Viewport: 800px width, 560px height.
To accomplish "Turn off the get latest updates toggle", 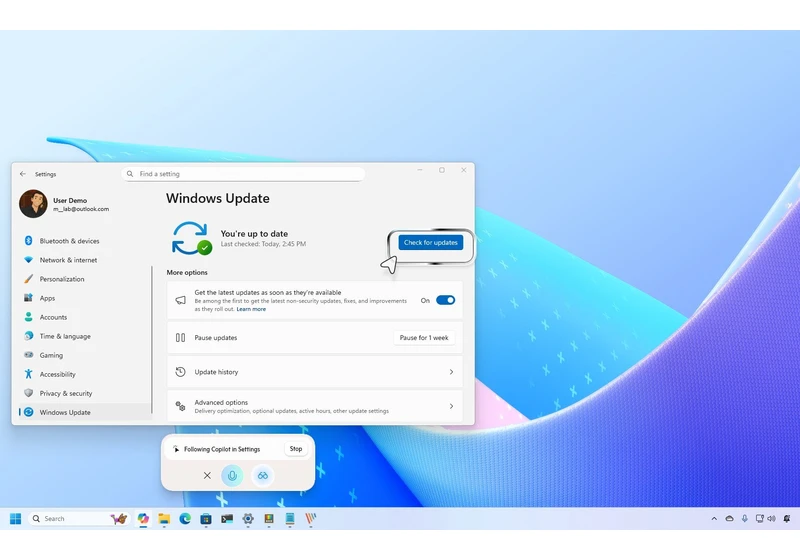I will point(445,300).
